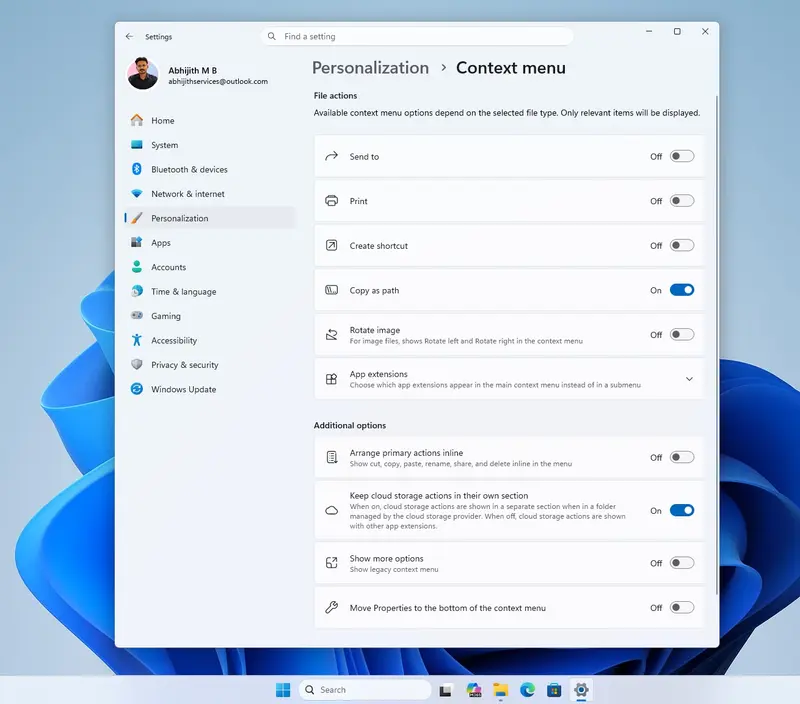
Task: Select Accounts in sidebar
Action: pos(210,267)
